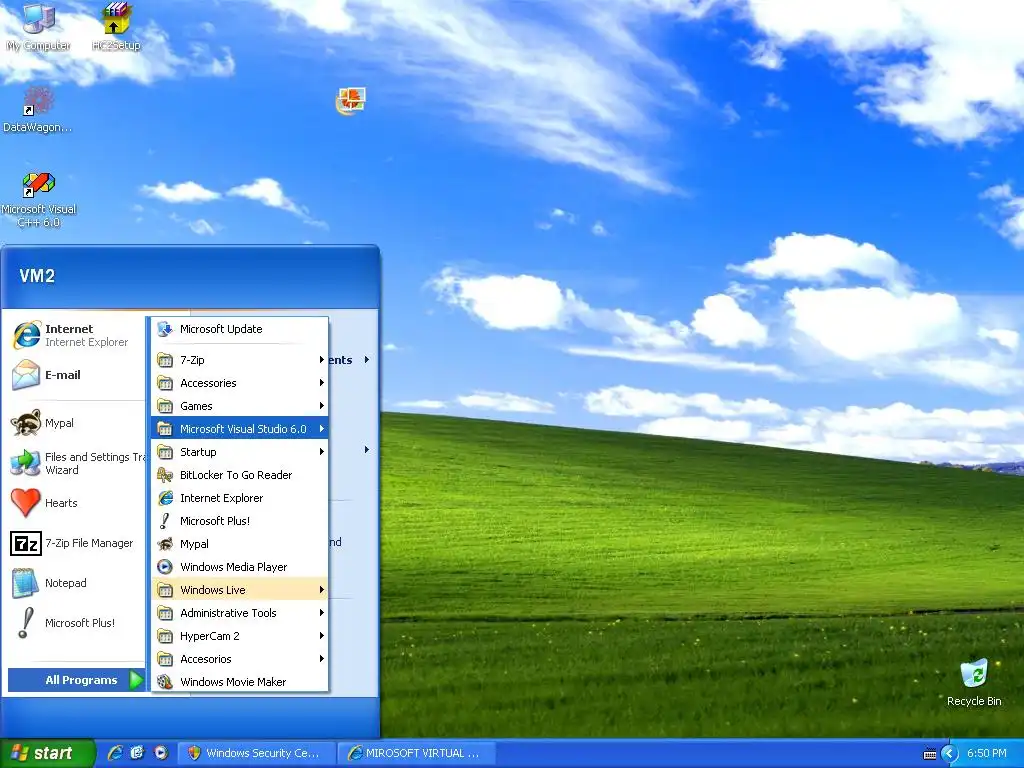Choose Microsoft Update entry text
Image resolution: width=1024 pixels, height=768 pixels.
221,328
